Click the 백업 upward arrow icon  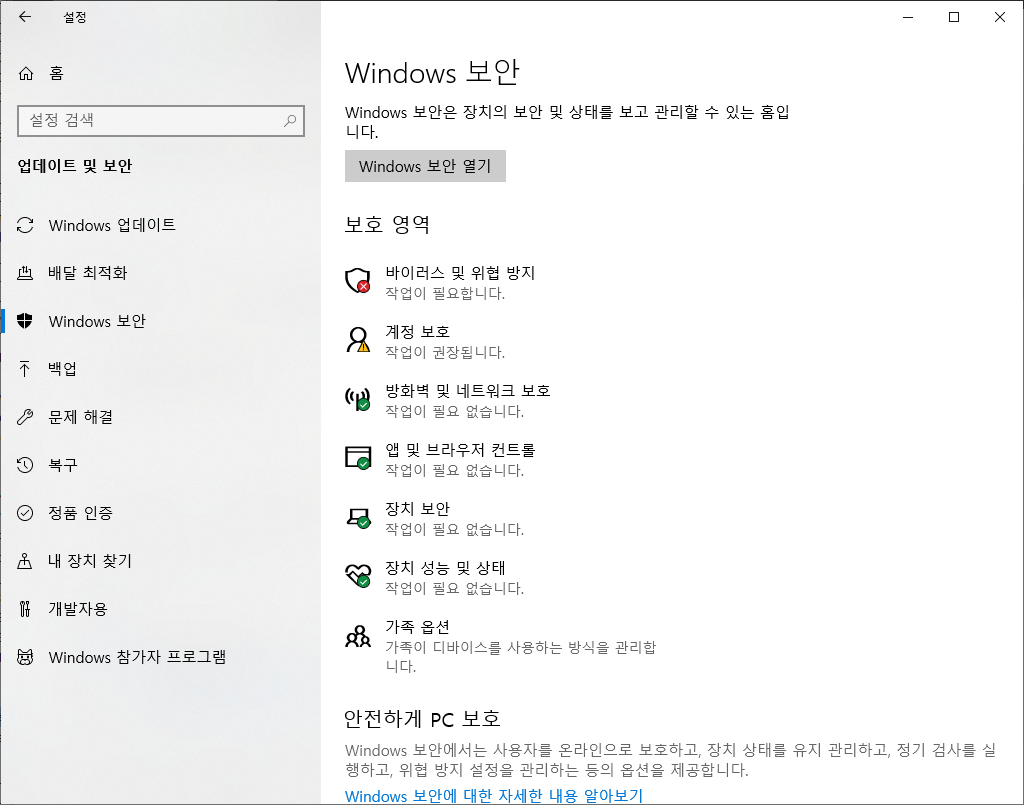25,369
